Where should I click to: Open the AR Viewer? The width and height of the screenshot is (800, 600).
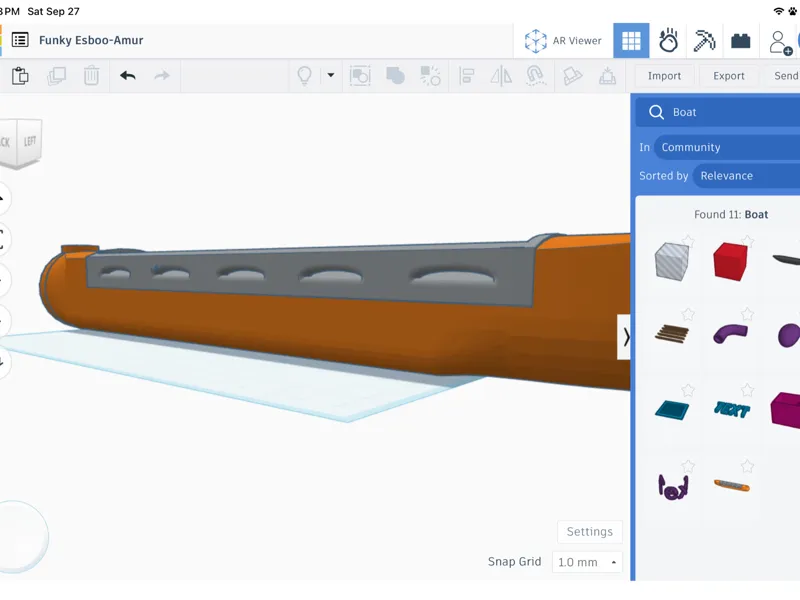[x=563, y=40]
